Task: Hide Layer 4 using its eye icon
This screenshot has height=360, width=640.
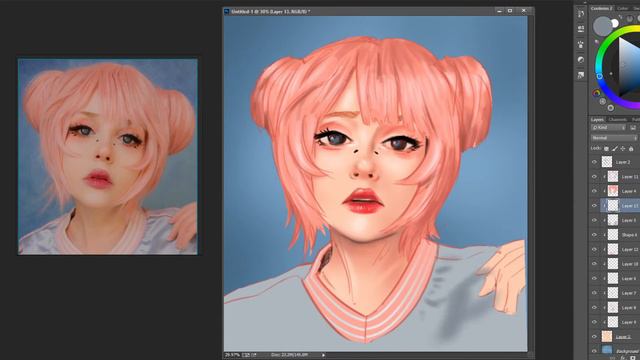Action: 594,191
